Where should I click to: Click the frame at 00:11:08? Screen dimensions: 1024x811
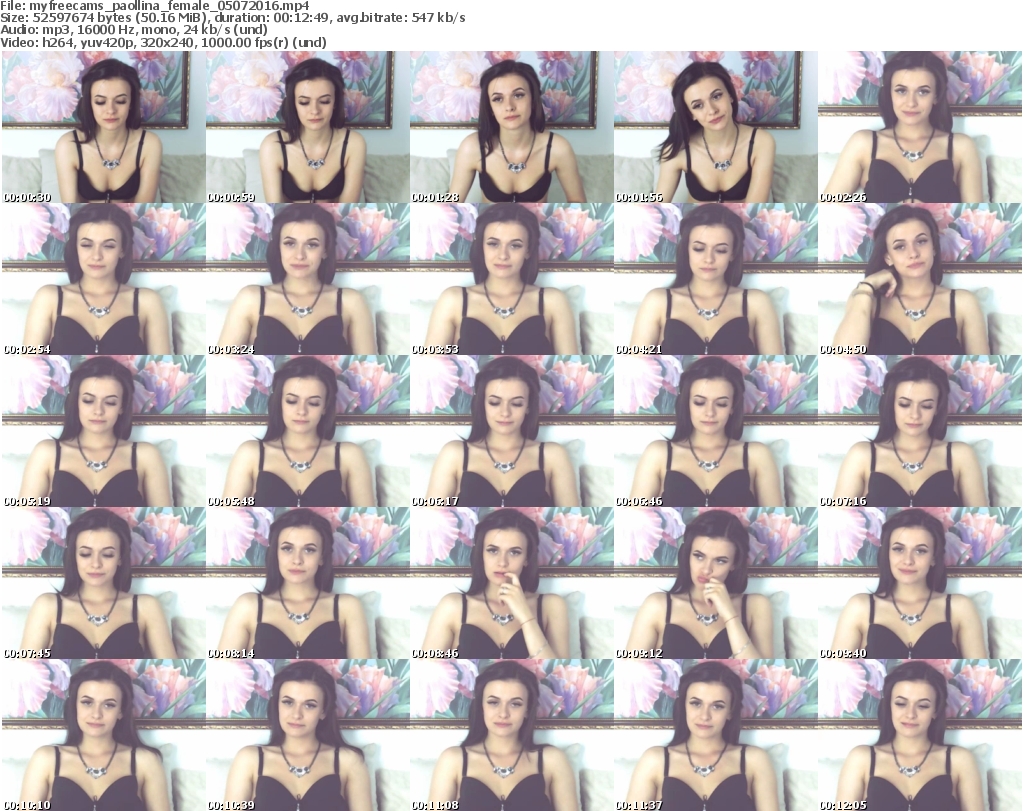(x=511, y=735)
